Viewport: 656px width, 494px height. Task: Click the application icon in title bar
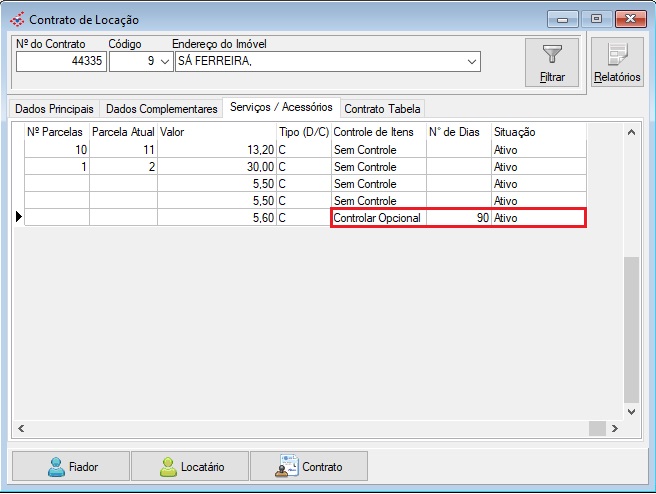(16, 19)
